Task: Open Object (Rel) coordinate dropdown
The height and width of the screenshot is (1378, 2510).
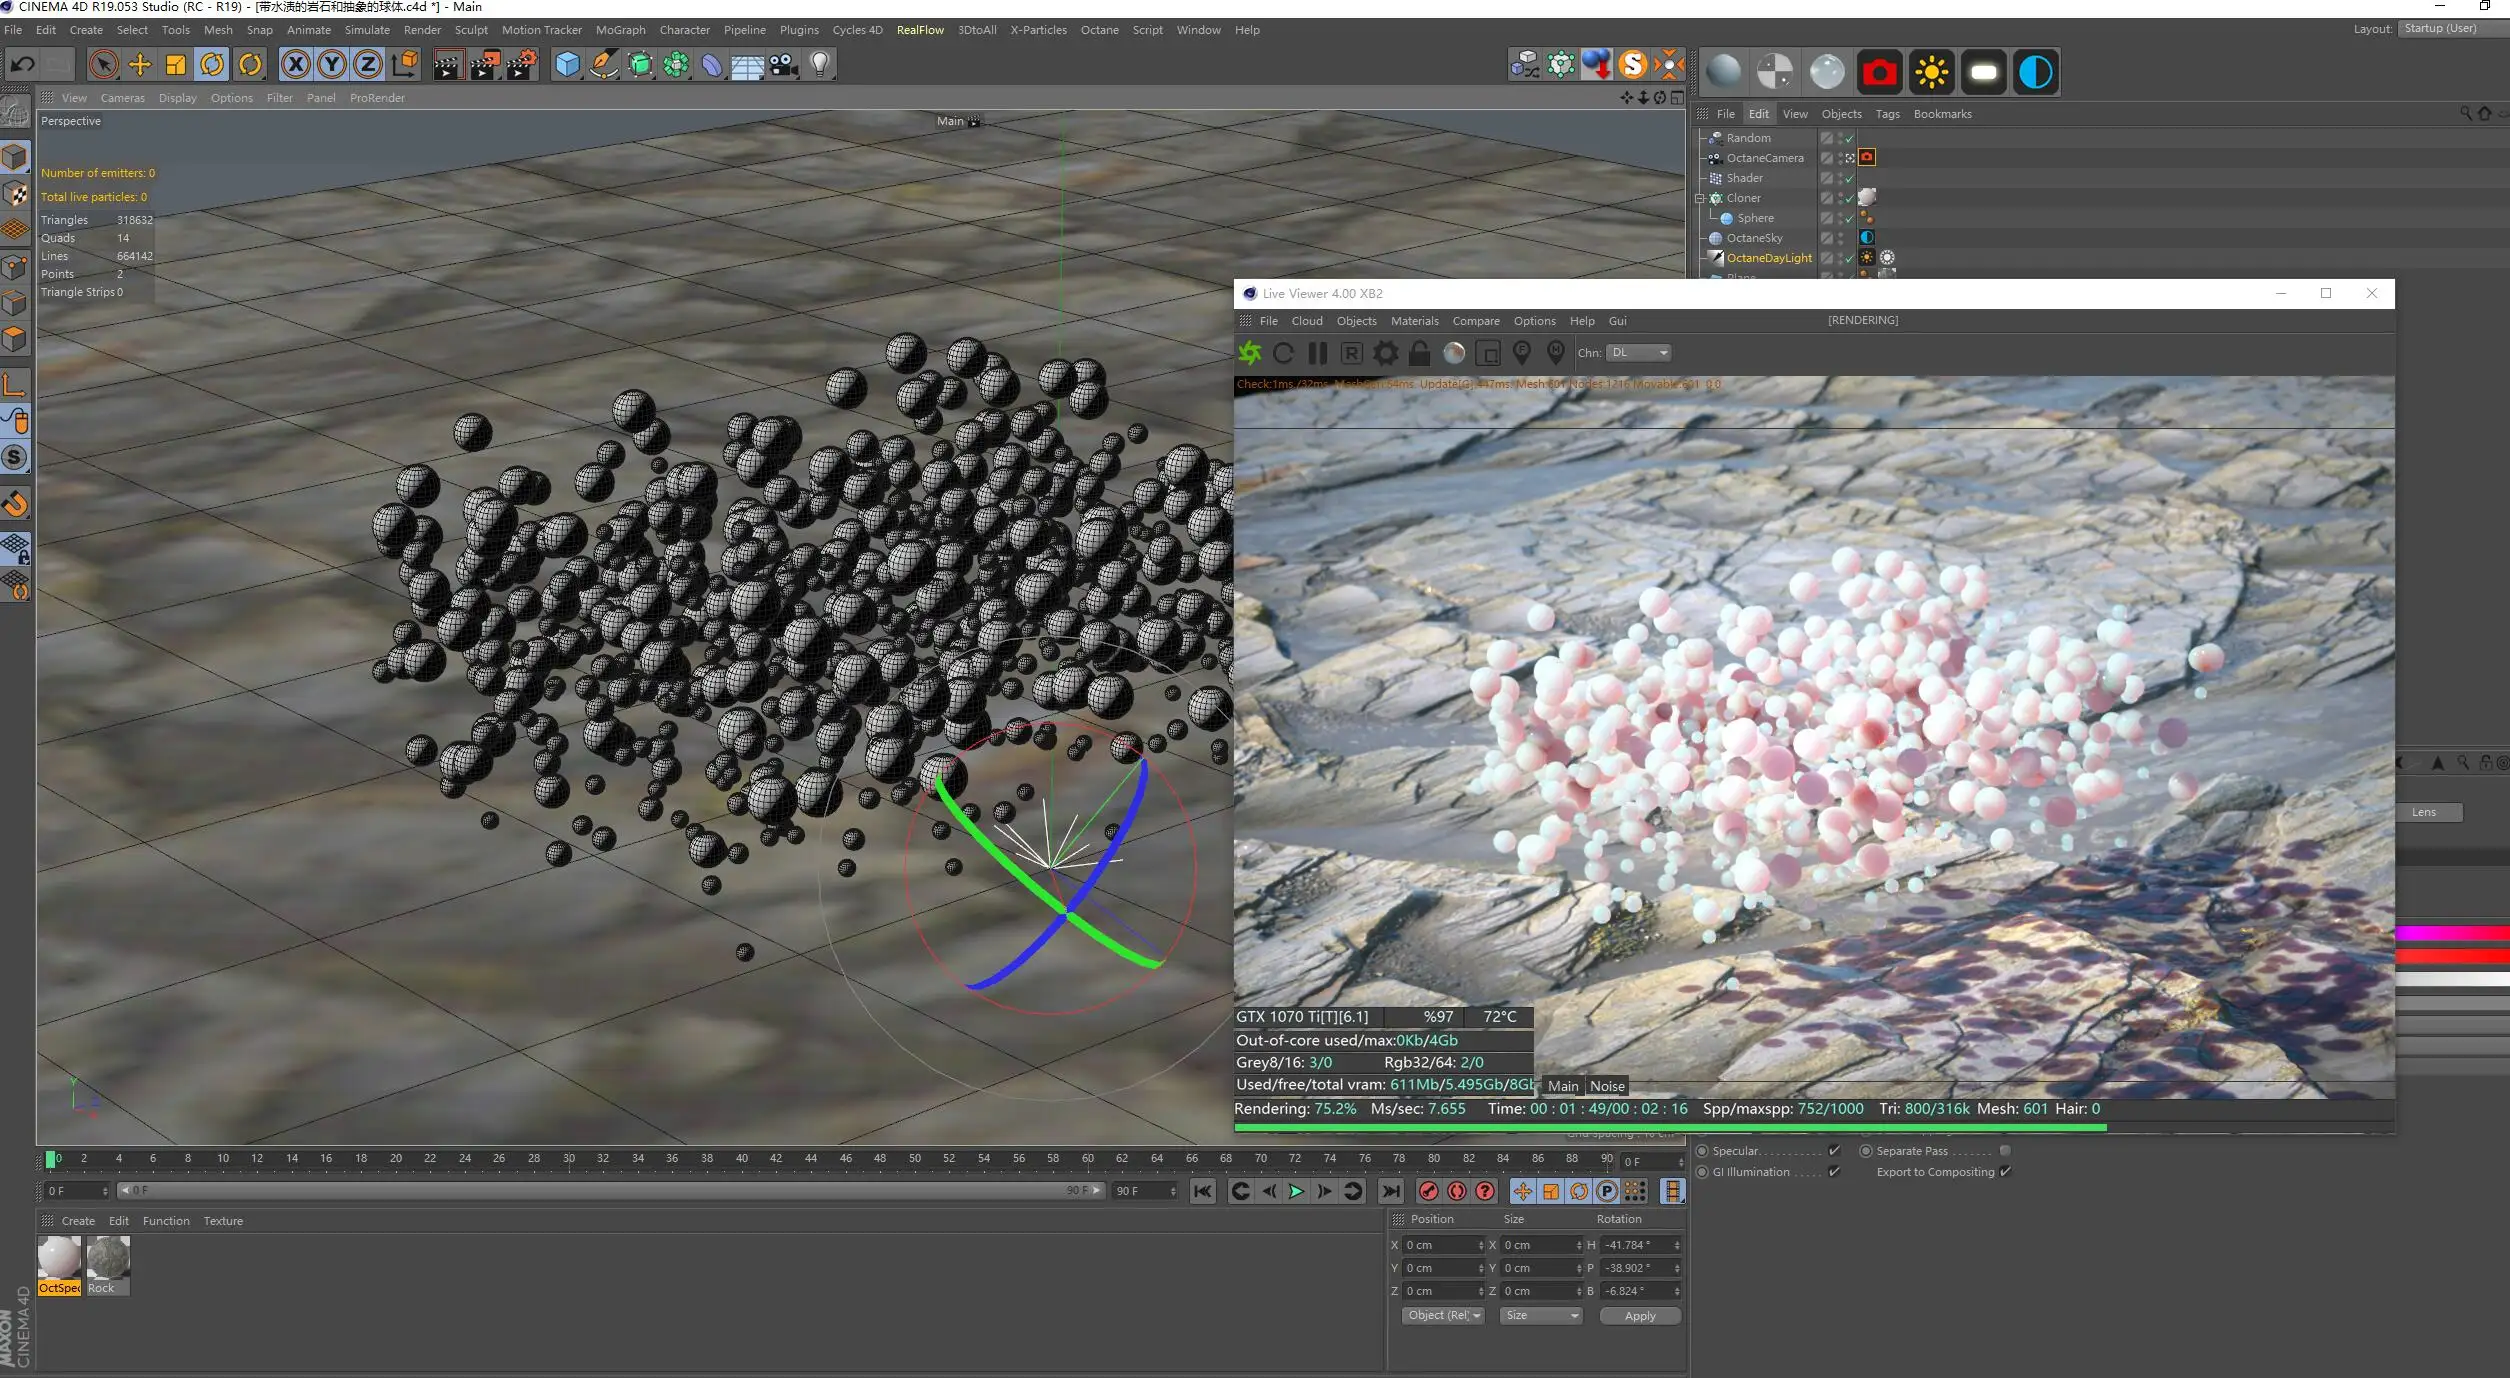Action: [x=1443, y=1316]
